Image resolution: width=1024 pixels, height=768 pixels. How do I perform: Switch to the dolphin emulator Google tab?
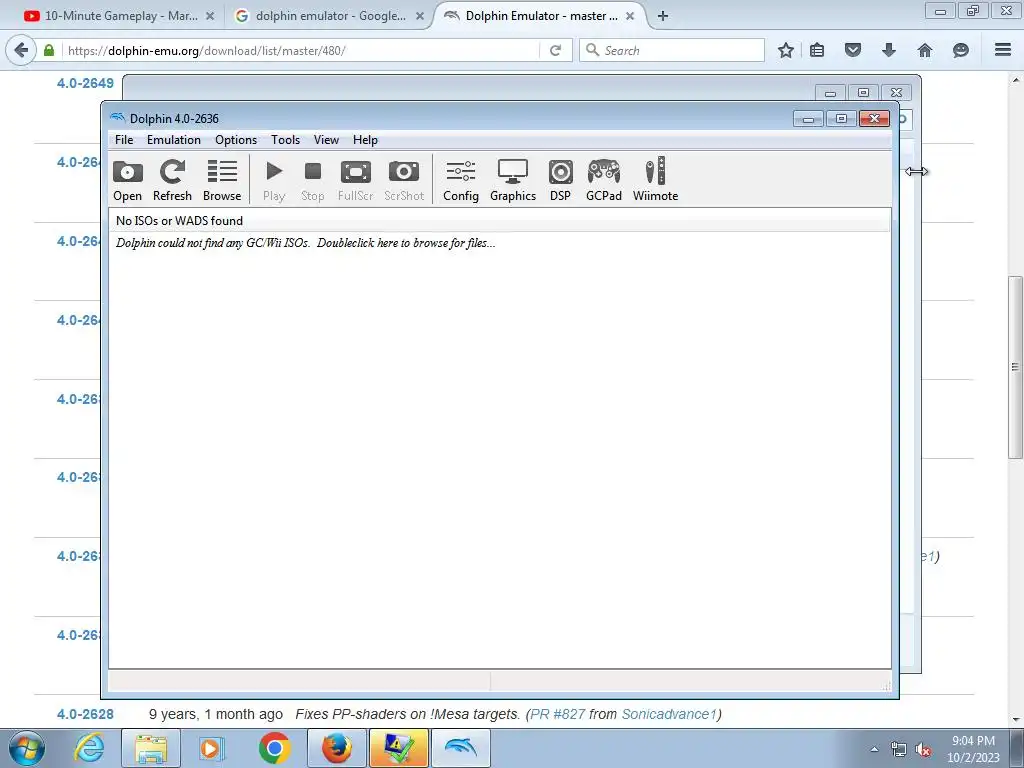(320, 16)
